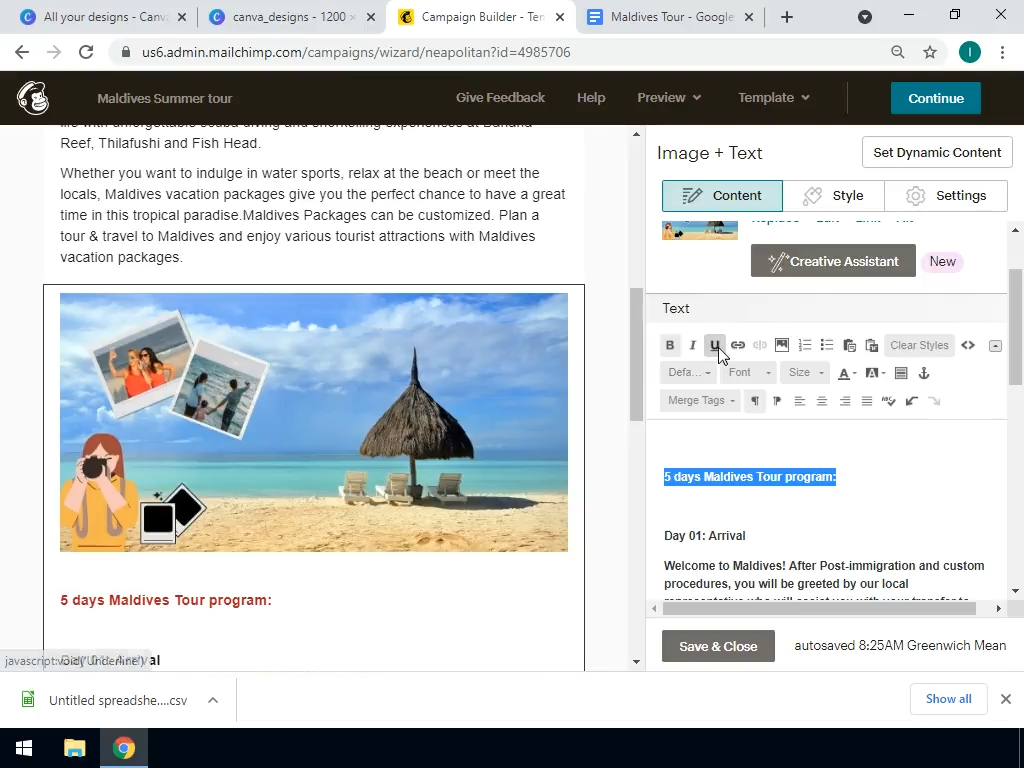Click Show all downloads
1024x768 pixels.
(948, 699)
